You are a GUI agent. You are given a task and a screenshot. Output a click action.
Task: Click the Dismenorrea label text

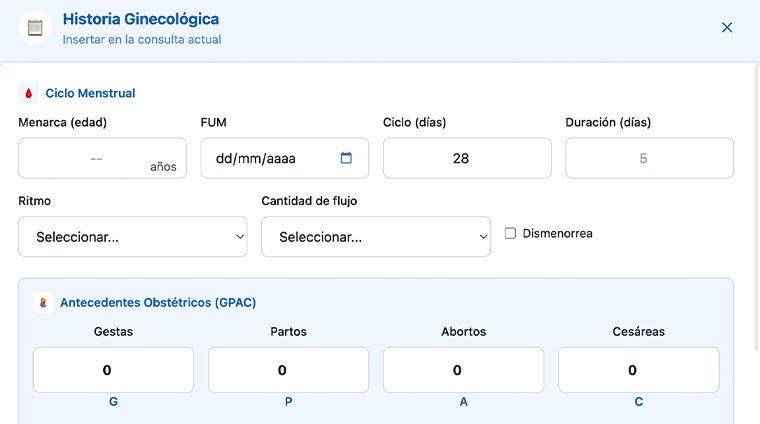(x=557, y=233)
